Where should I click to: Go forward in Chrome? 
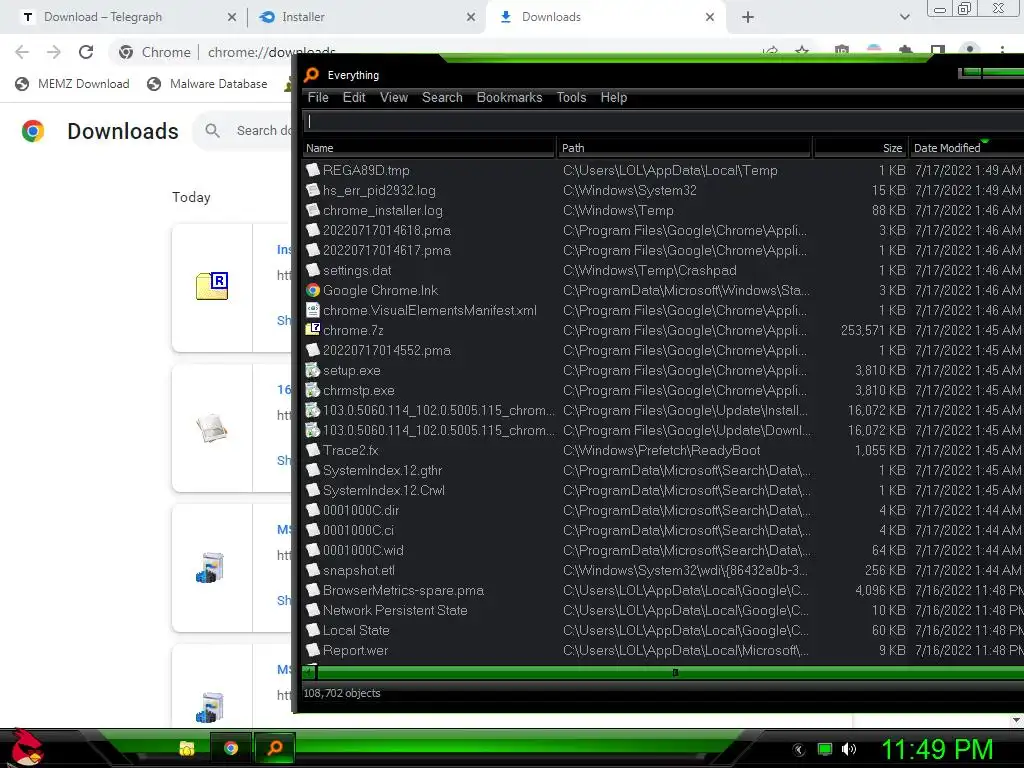point(54,52)
